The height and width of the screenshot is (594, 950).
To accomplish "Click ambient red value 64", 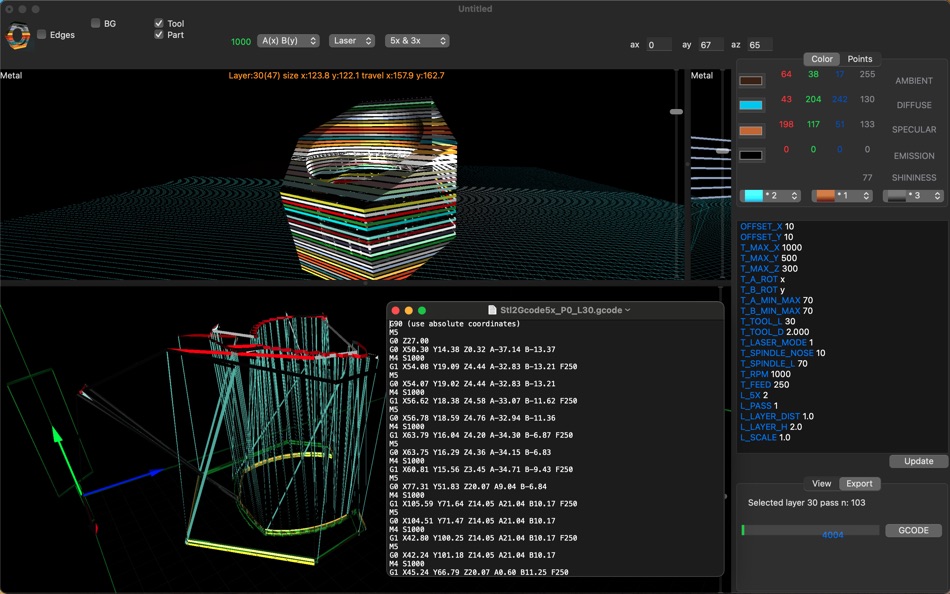I will coord(786,74).
